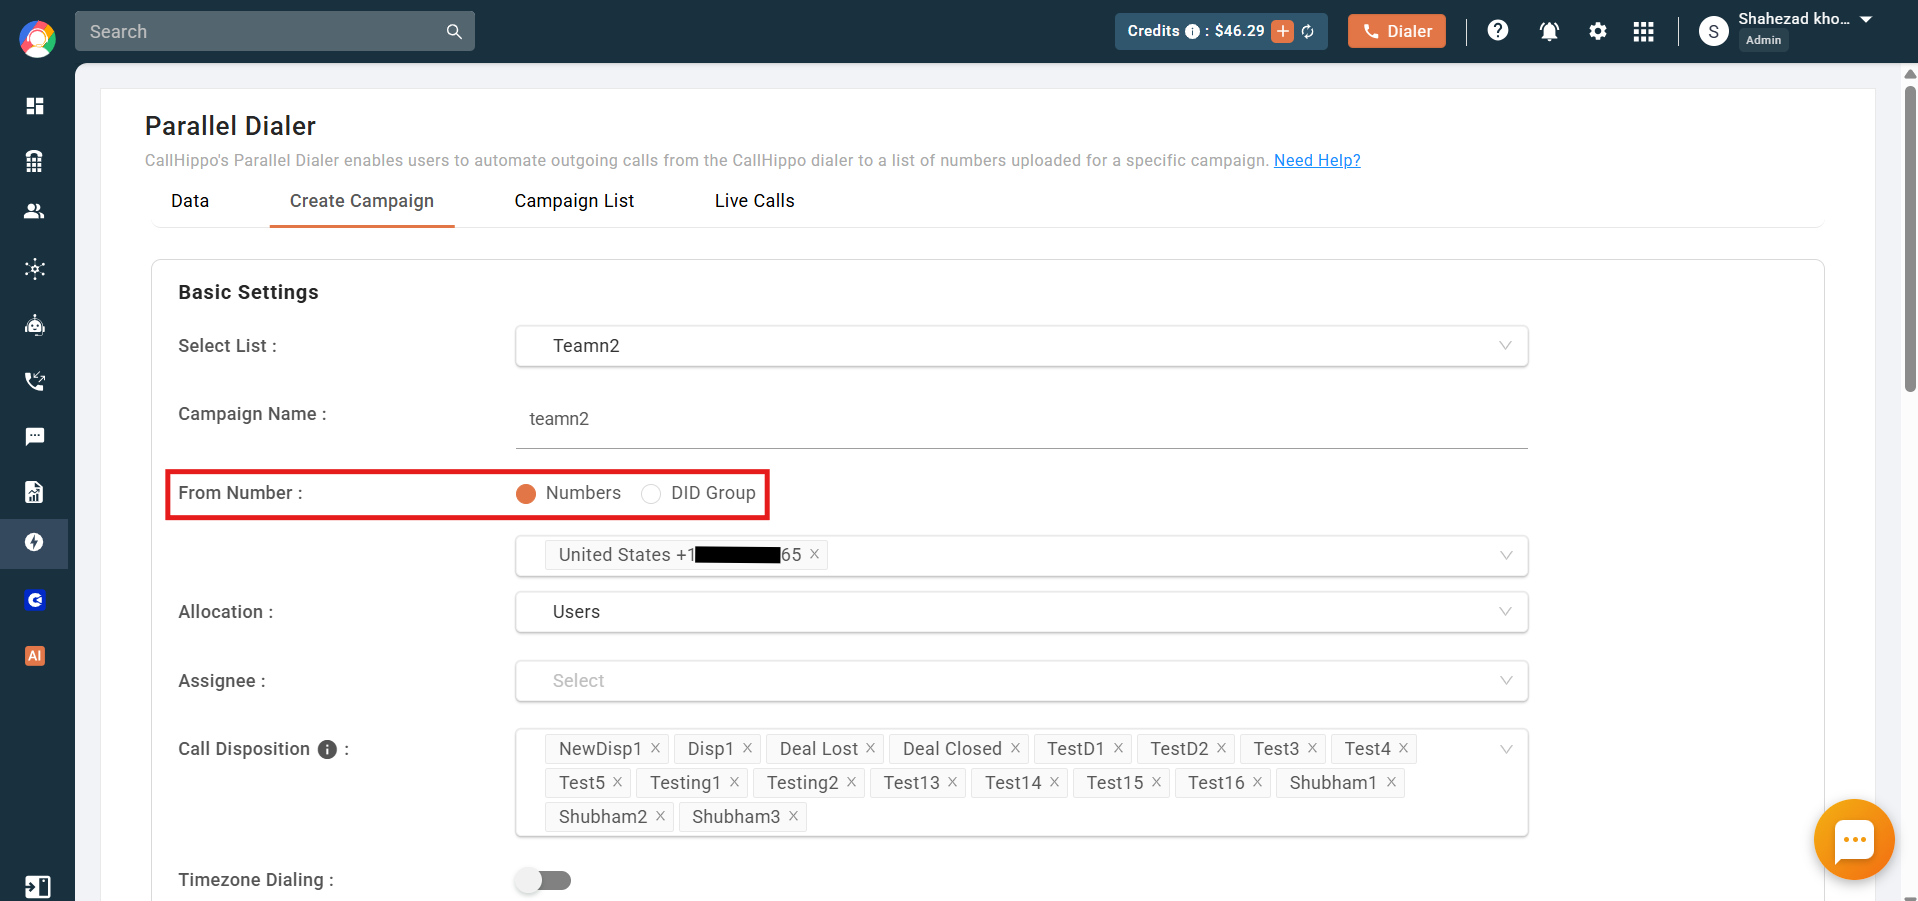Remove the Deal Closed disposition tag

click(x=1015, y=748)
